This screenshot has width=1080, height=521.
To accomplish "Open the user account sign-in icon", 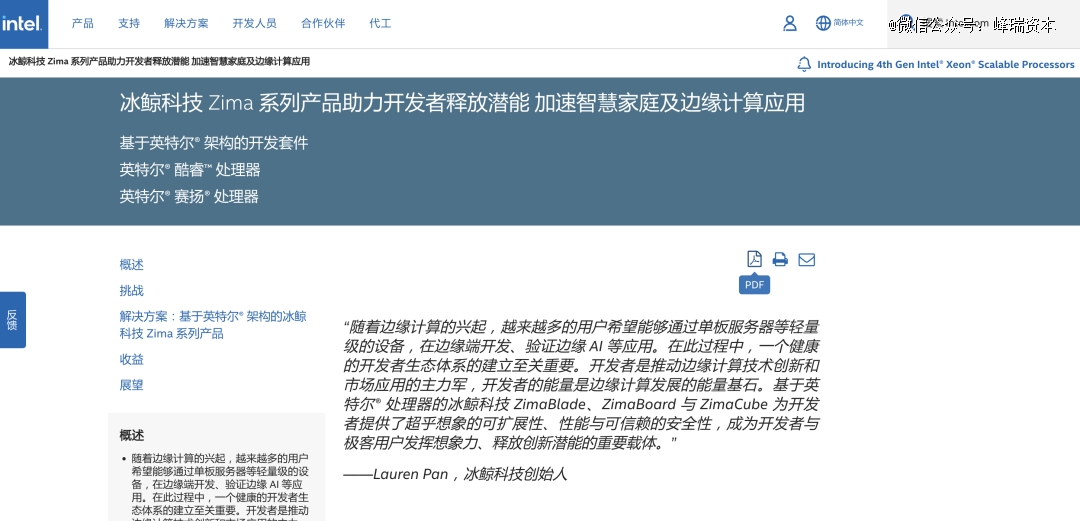I will tap(790, 23).
